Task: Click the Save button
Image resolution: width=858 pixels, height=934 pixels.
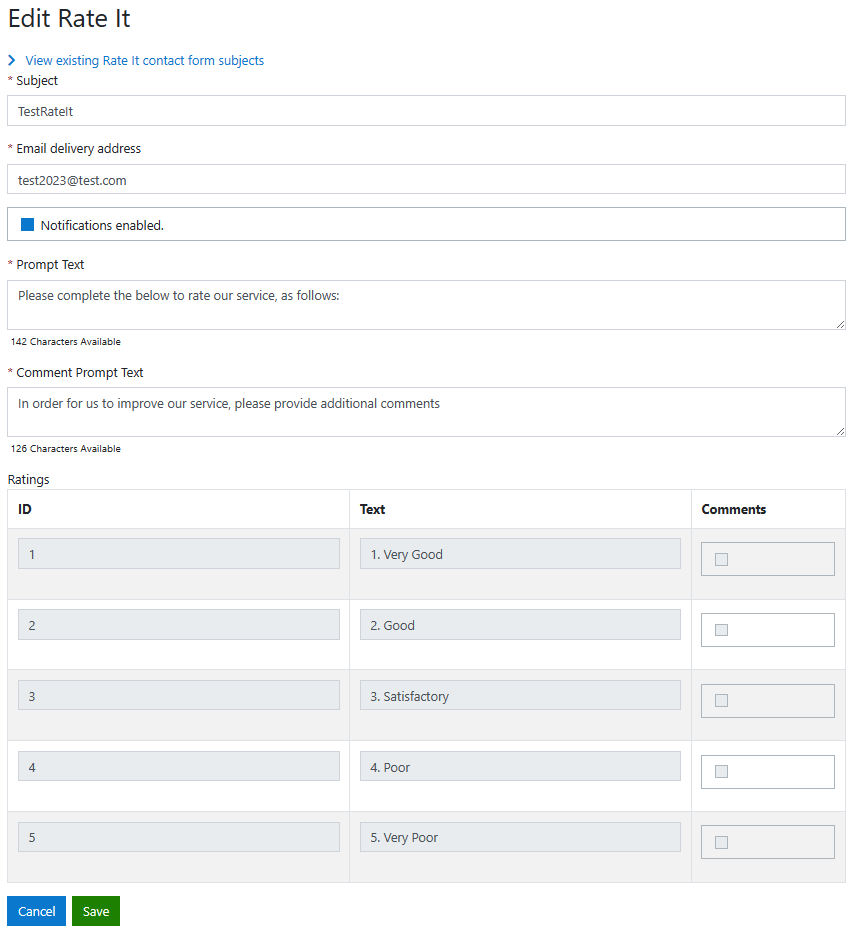Action: tap(96, 911)
